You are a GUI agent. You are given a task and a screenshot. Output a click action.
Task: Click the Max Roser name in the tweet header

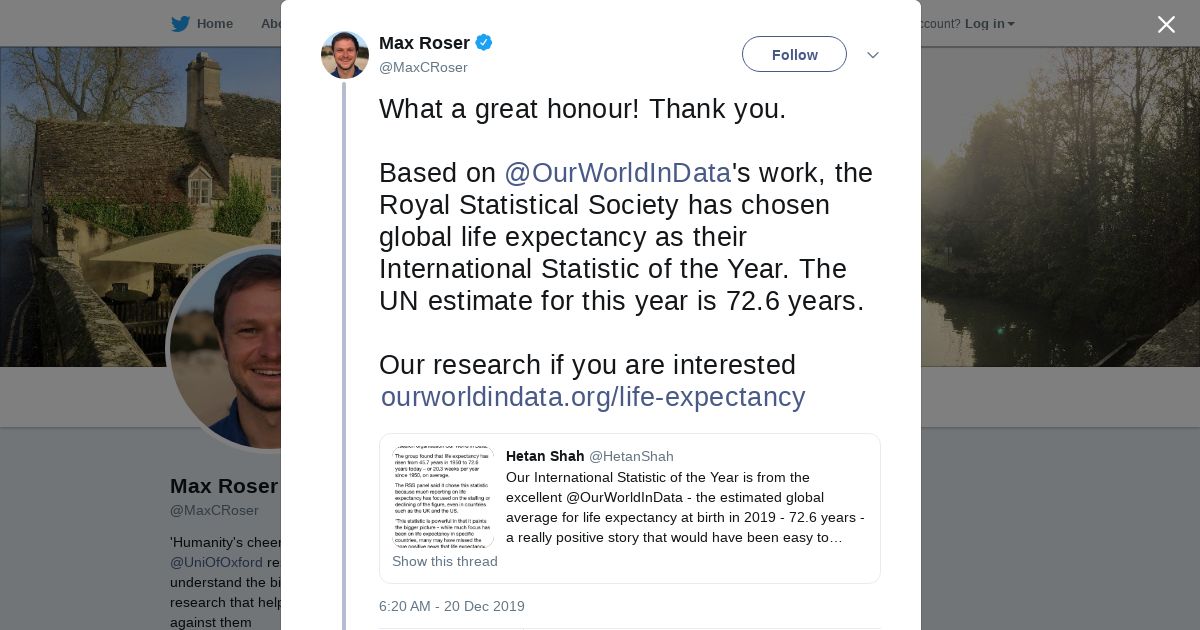[424, 43]
